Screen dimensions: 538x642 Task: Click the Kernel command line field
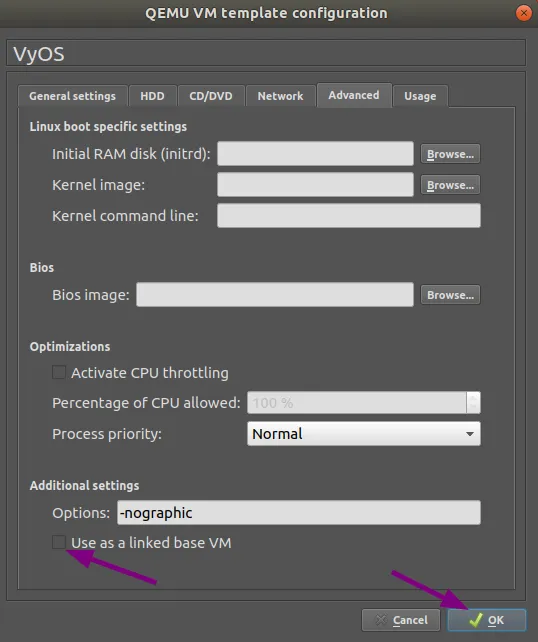point(349,215)
